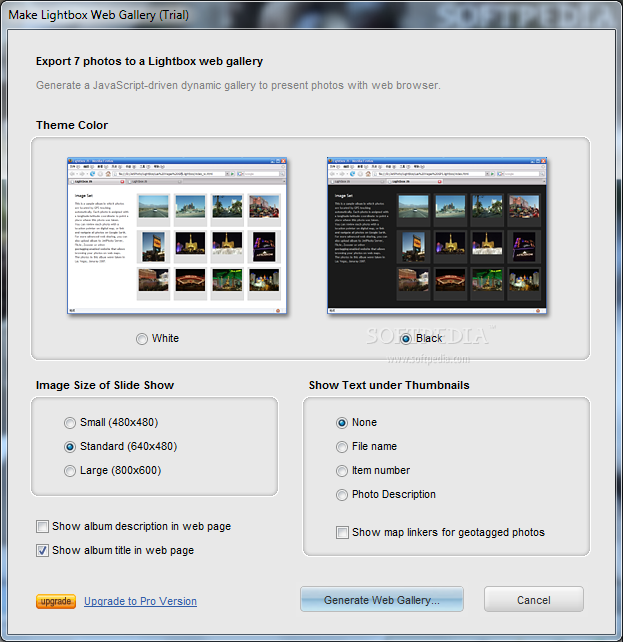The height and width of the screenshot is (642, 623).
Task: Enable Show album description in web page
Action: (x=42, y=527)
